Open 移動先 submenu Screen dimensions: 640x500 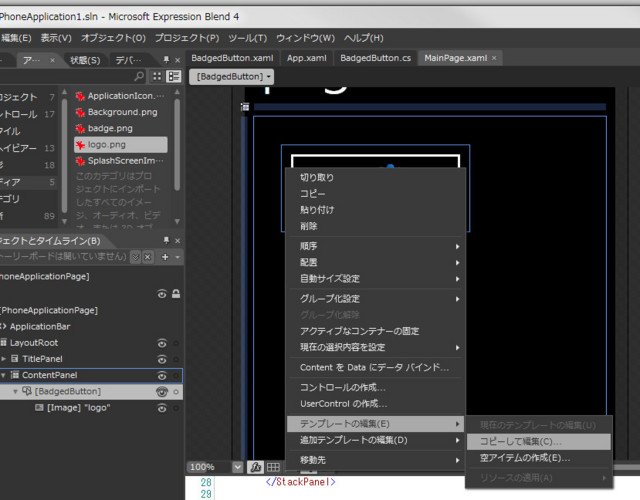[x=376, y=460]
